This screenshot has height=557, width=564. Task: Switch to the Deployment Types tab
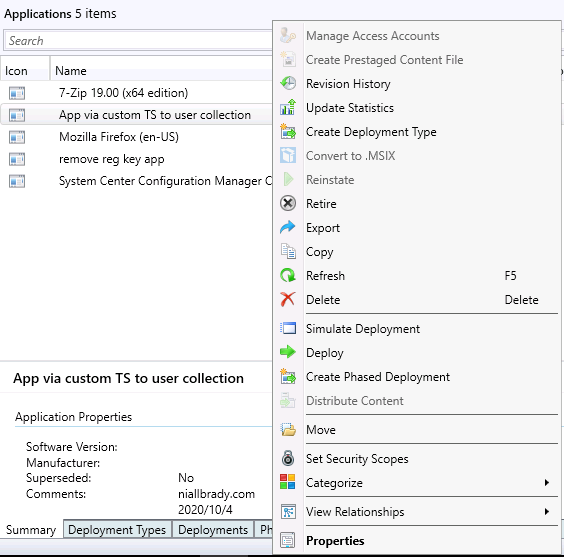tap(117, 529)
